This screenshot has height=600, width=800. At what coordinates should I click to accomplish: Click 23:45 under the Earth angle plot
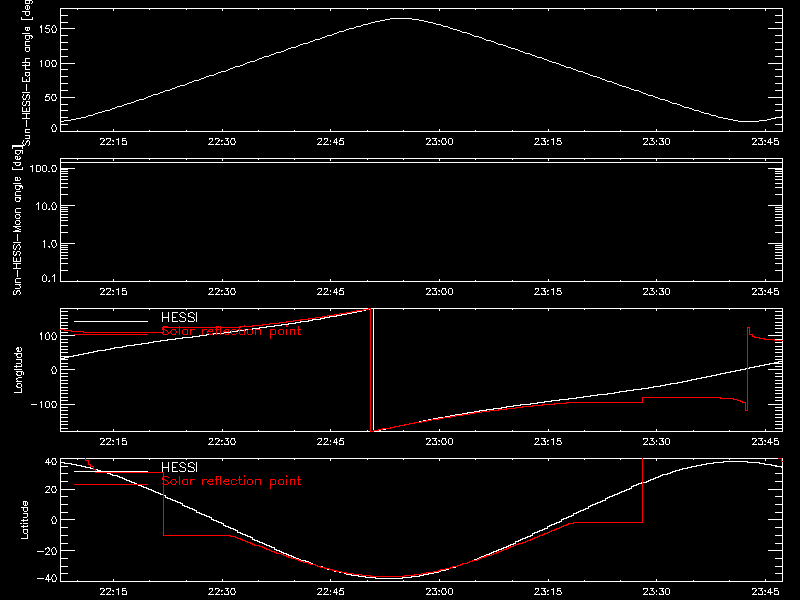pyautogui.click(x=765, y=142)
